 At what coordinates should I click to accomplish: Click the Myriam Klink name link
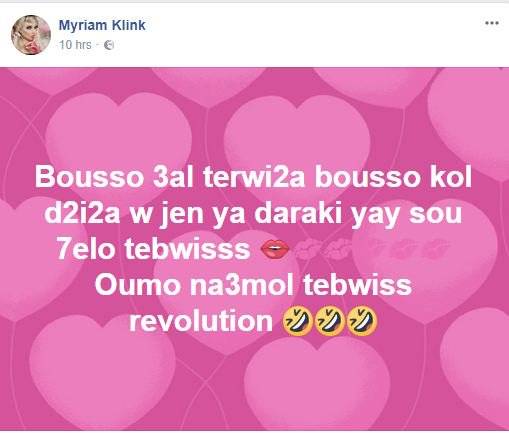tap(102, 25)
